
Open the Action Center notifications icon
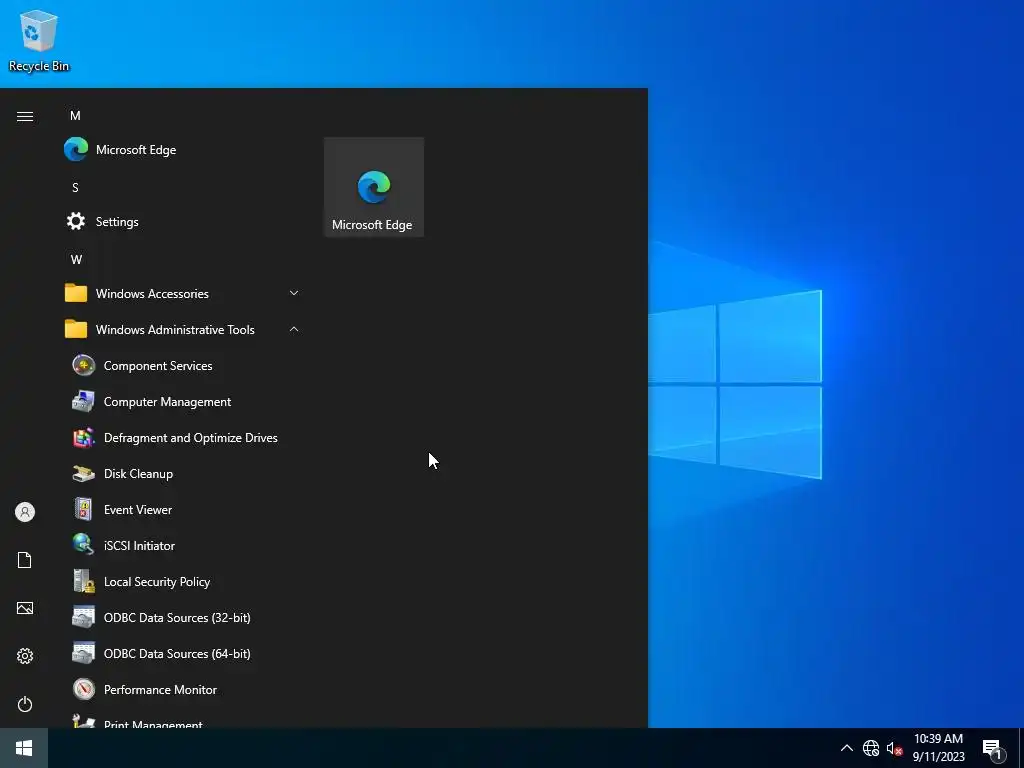993,749
